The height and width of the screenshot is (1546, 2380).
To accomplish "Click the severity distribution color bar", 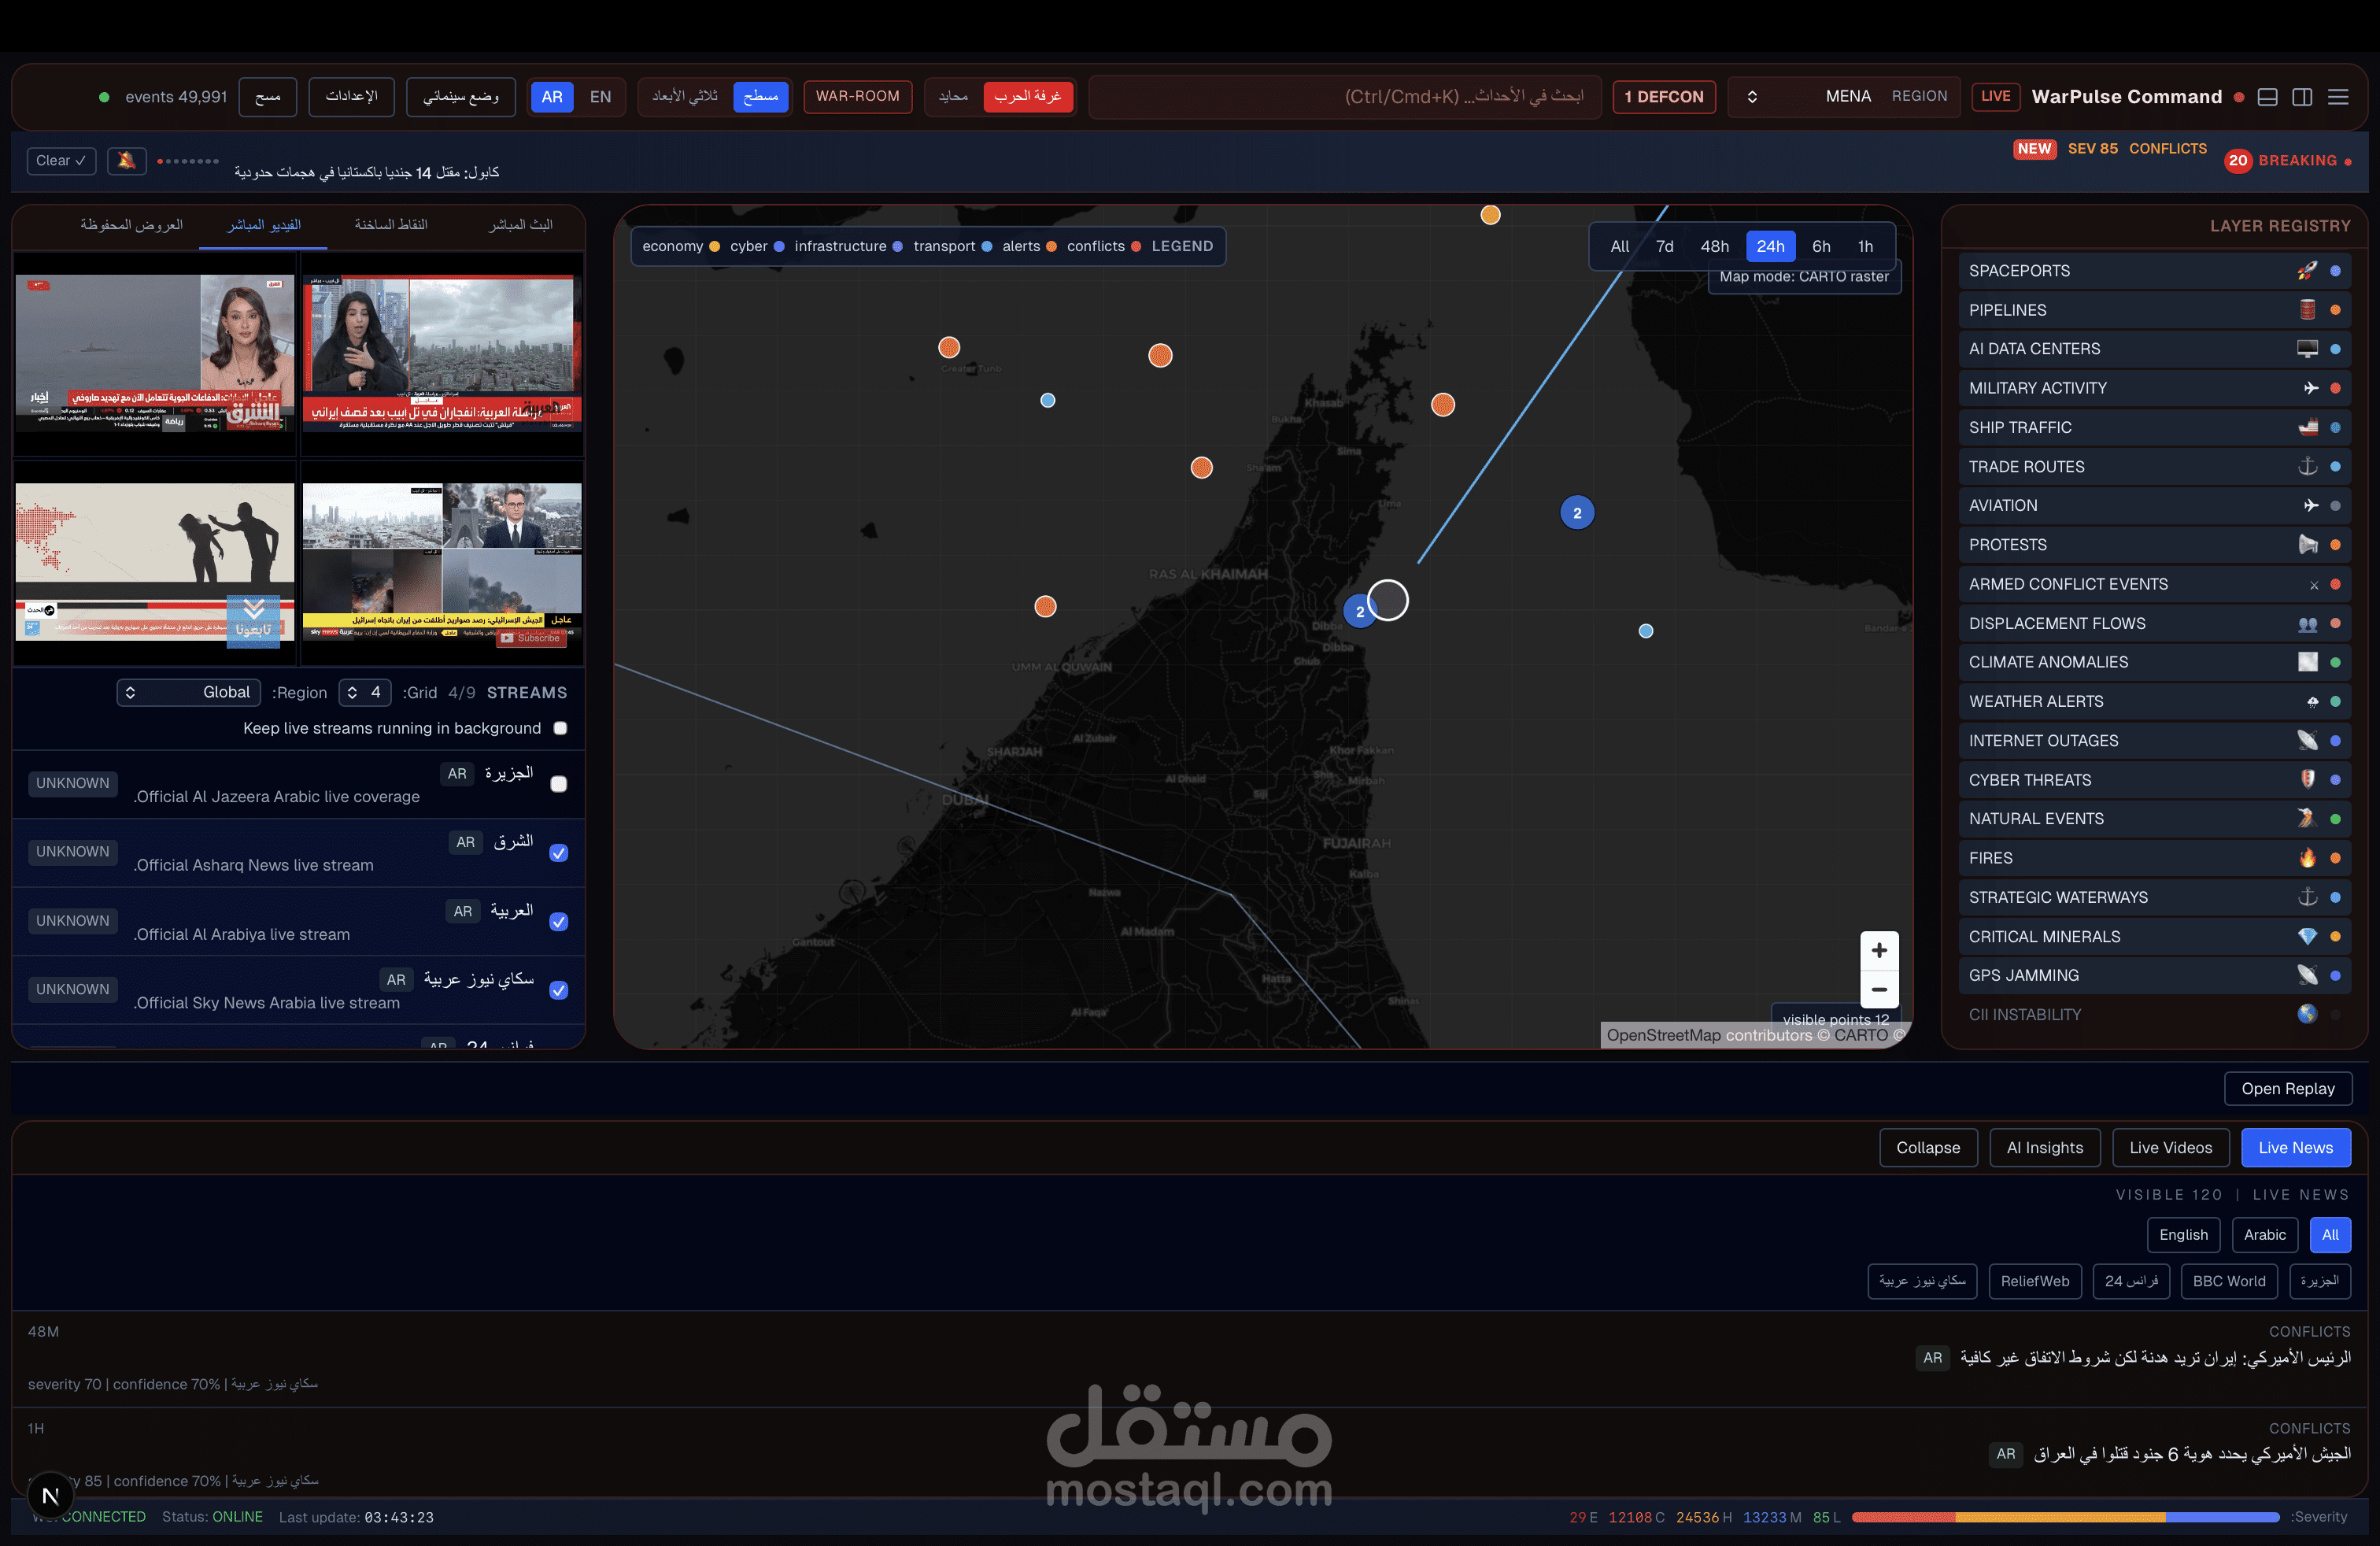I will 2065,1517.
